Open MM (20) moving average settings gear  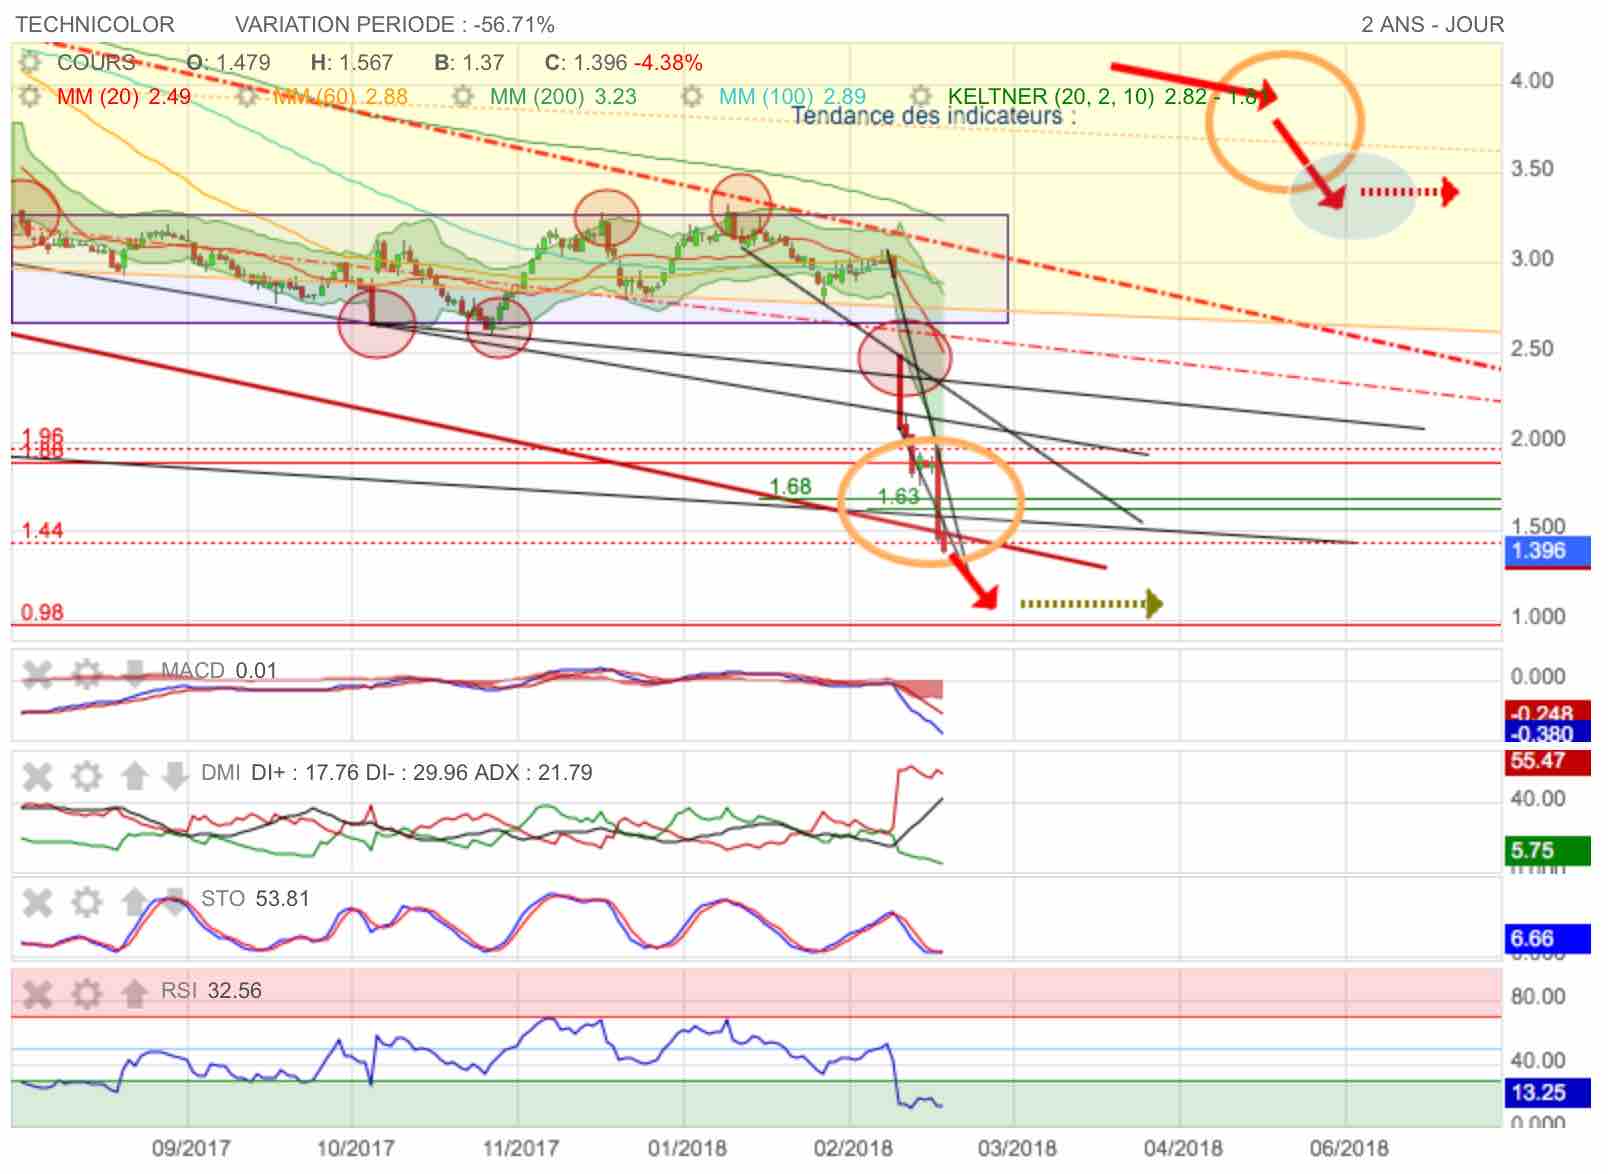point(30,97)
